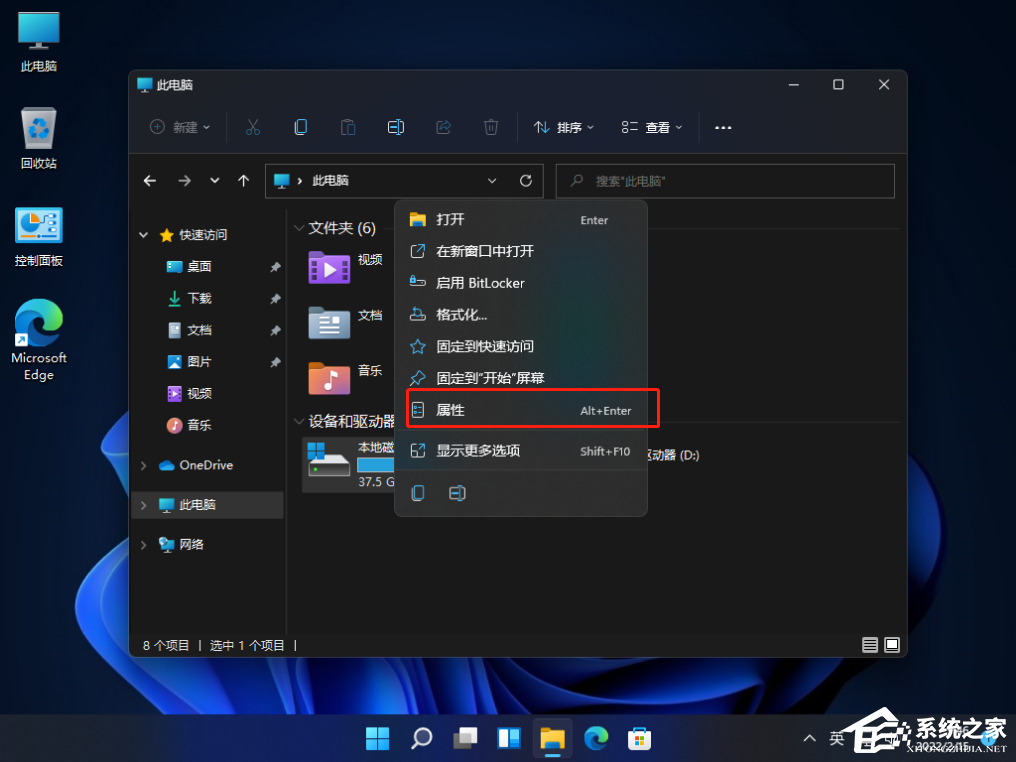Select 文档 in the sidebar quick access
1016x762 pixels.
pyautogui.click(x=199, y=330)
